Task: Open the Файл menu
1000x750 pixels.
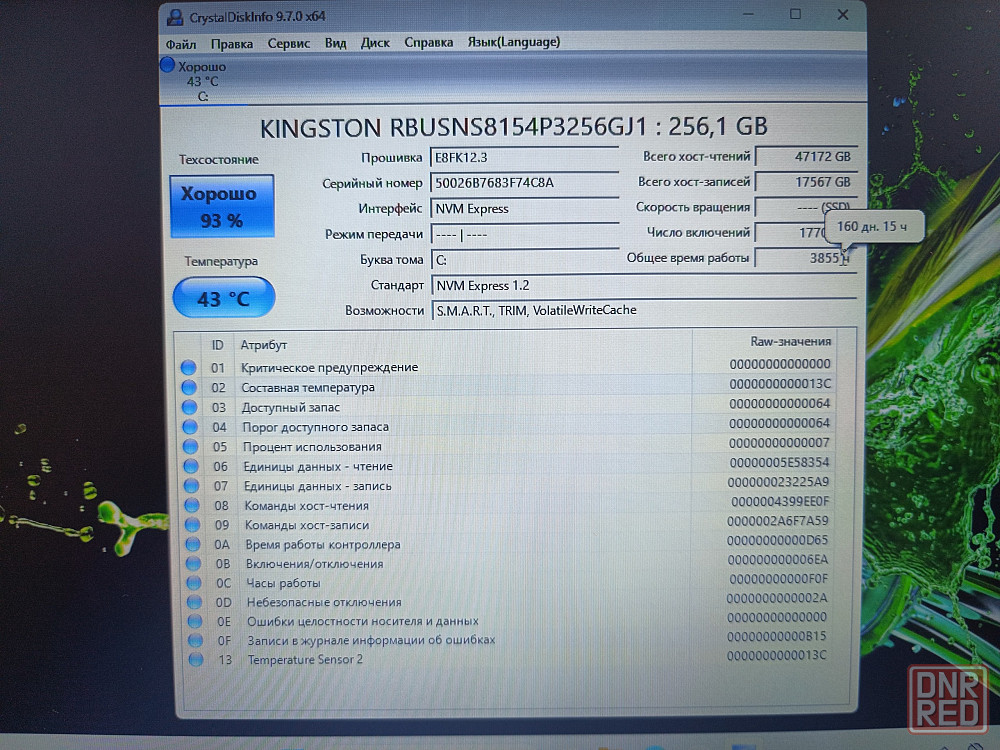Action: click(181, 43)
